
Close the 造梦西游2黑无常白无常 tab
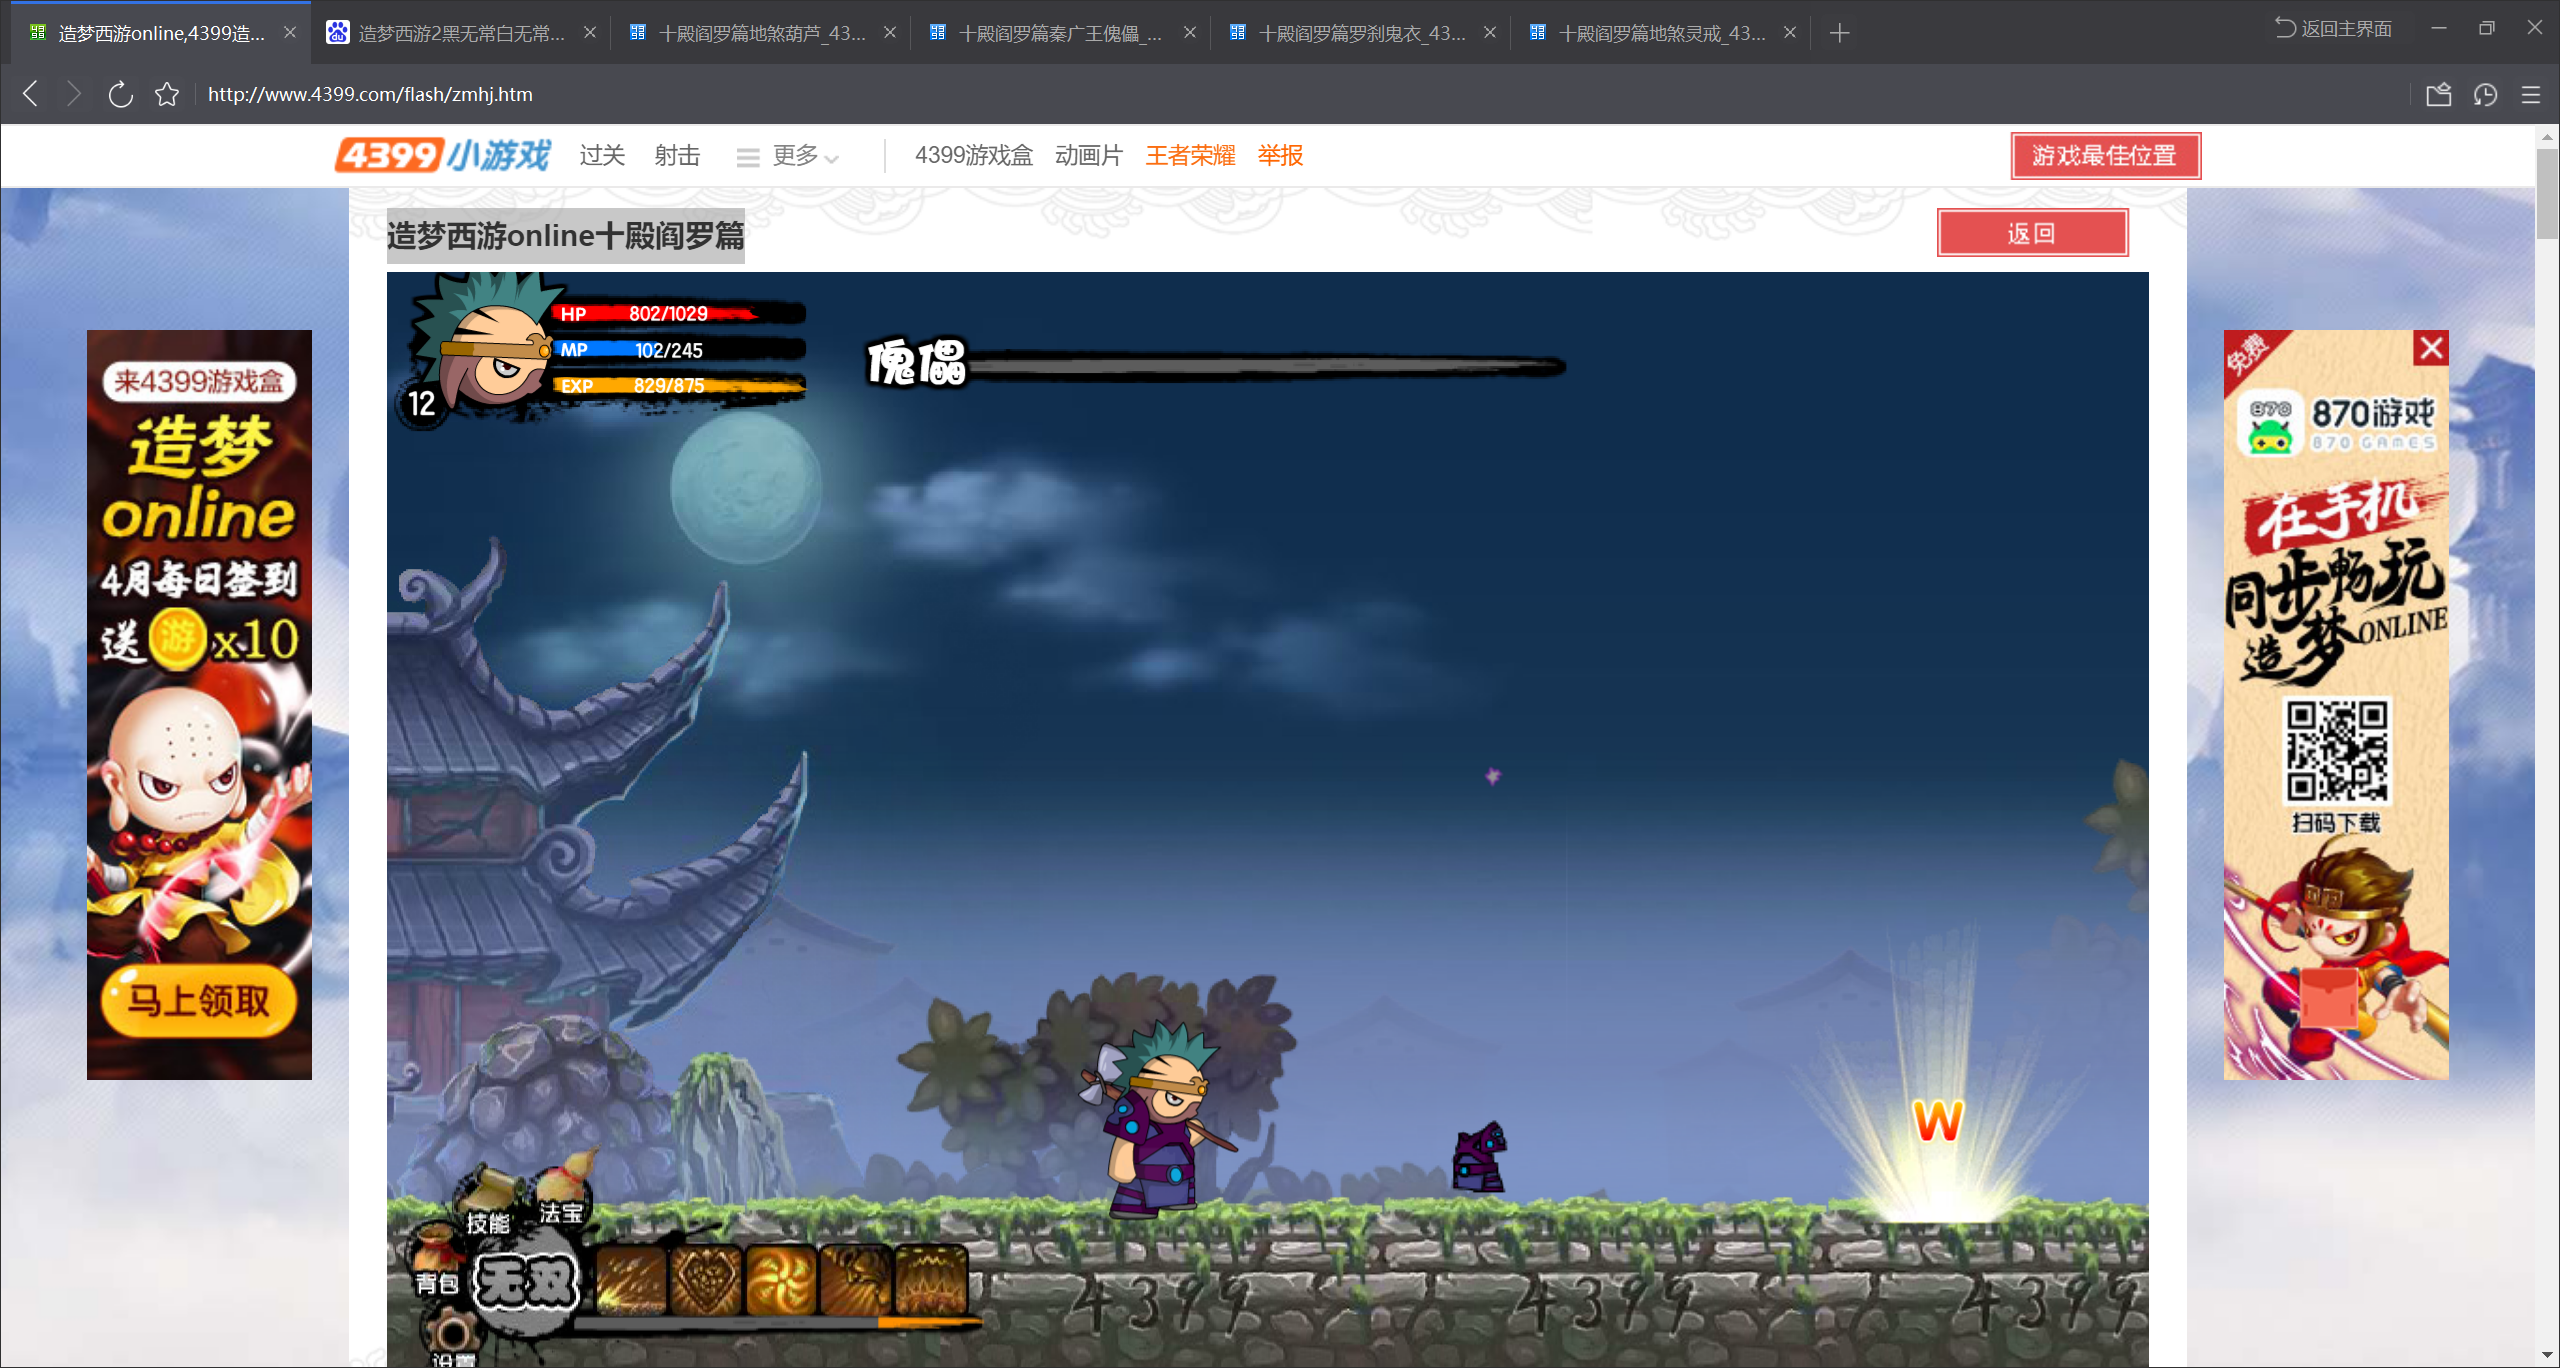pyautogui.click(x=590, y=32)
